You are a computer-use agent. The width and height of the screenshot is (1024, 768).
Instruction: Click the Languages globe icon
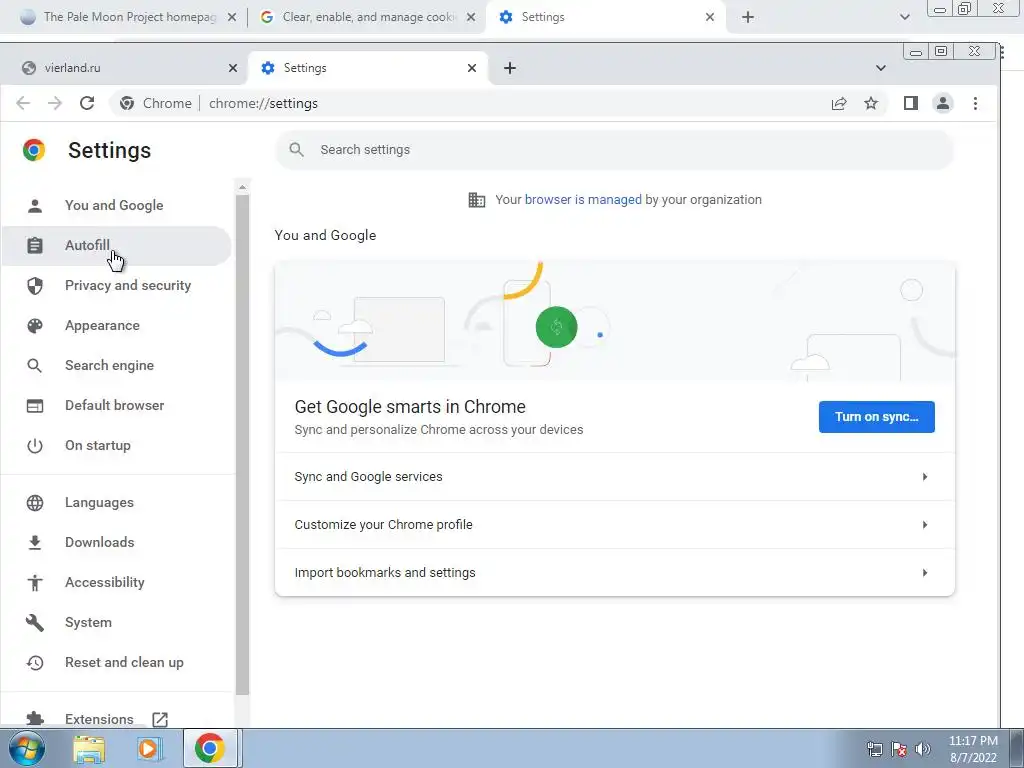pos(35,503)
